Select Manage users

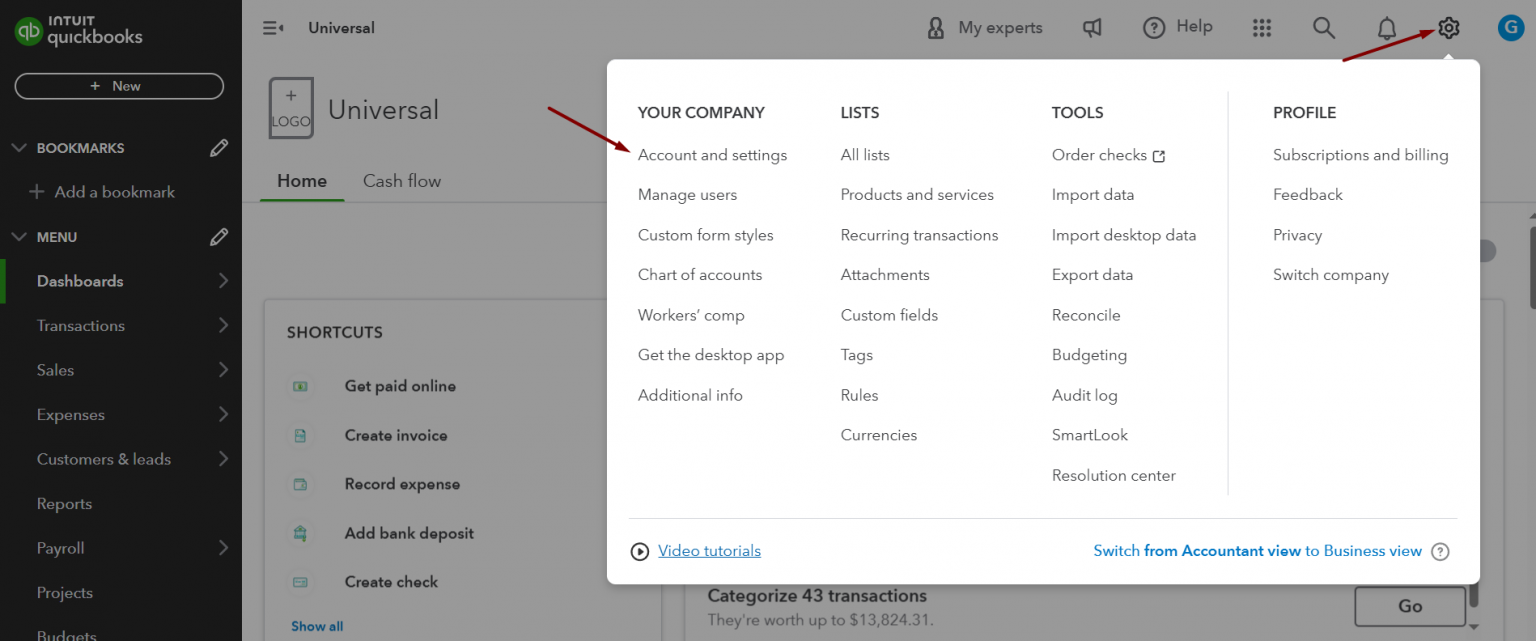(x=687, y=195)
